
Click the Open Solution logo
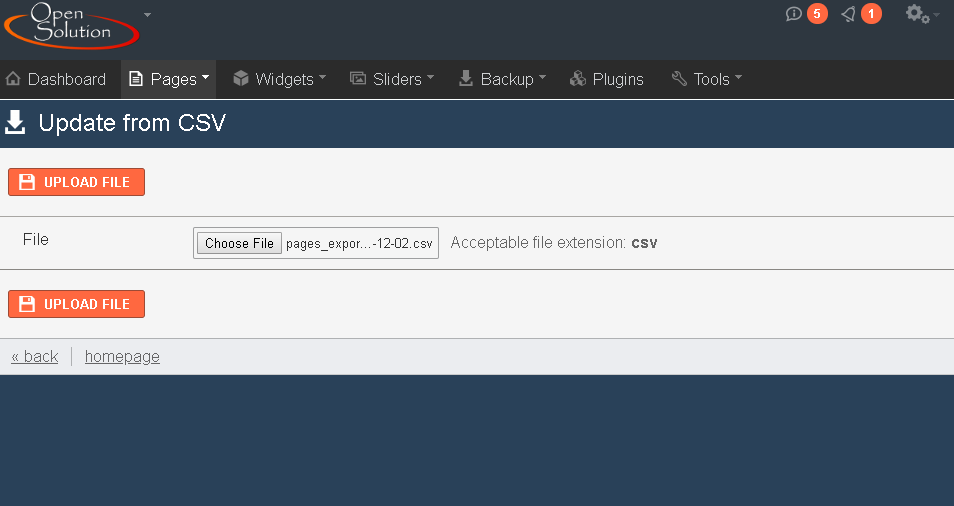coord(72,26)
